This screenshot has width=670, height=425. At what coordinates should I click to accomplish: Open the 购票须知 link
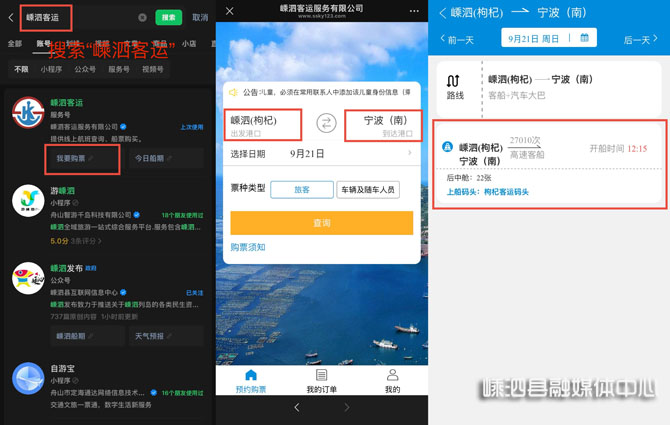tap(248, 247)
